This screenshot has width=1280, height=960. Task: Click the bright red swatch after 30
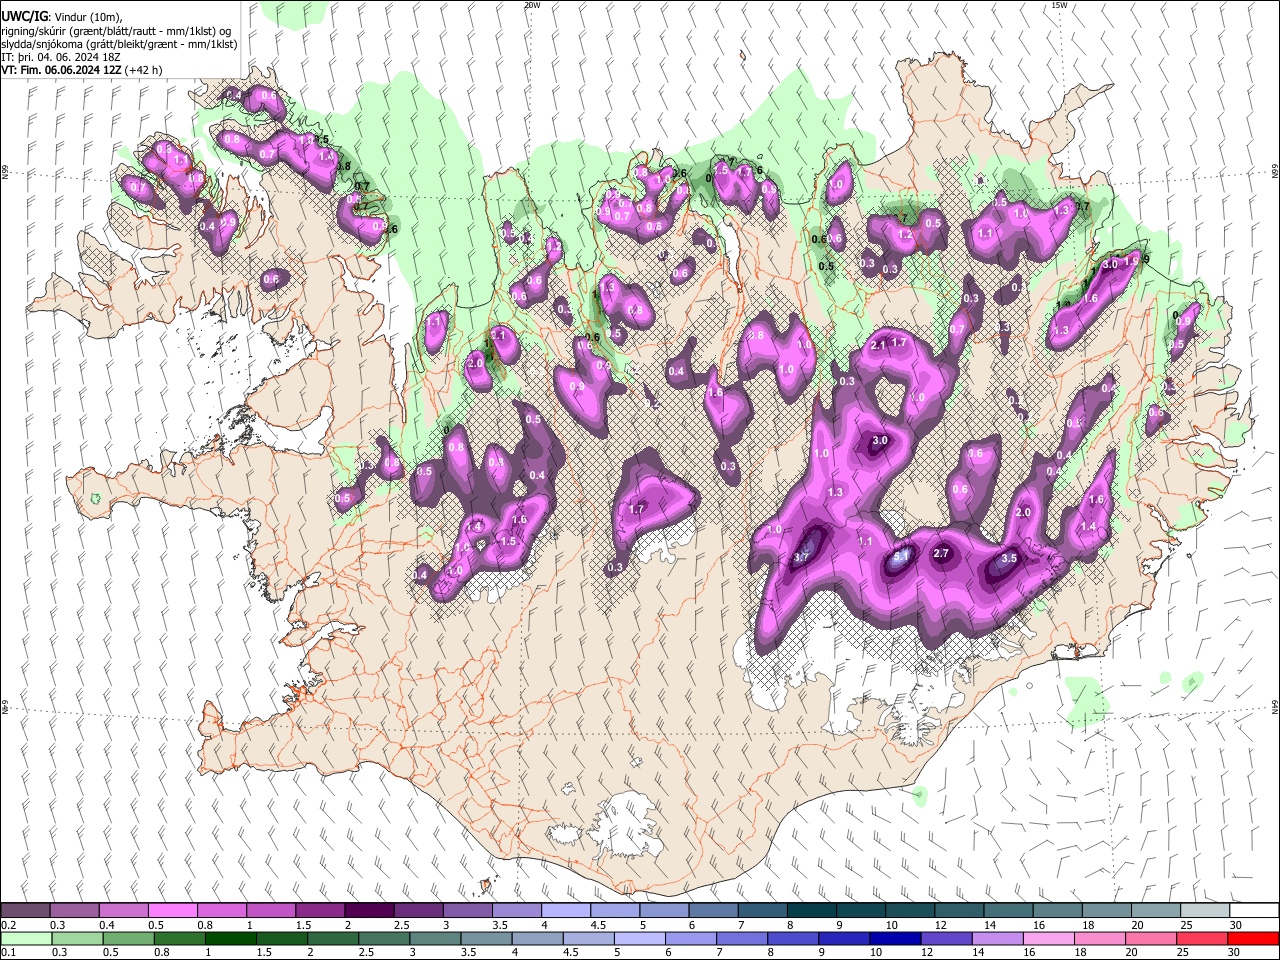[1252, 938]
